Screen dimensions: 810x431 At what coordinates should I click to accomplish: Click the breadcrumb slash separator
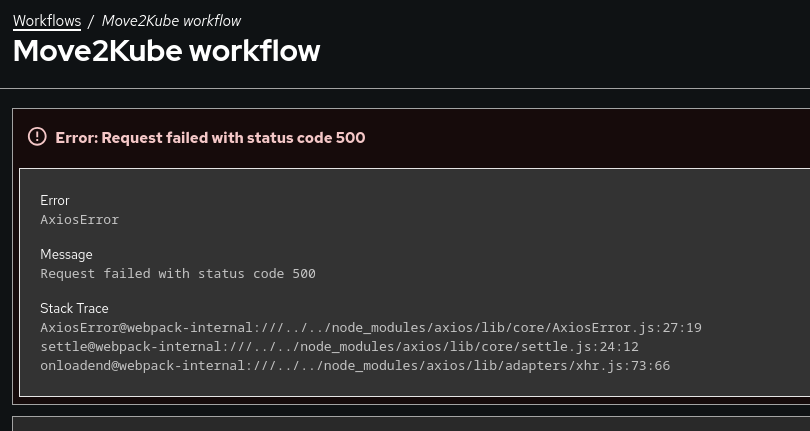click(x=91, y=20)
